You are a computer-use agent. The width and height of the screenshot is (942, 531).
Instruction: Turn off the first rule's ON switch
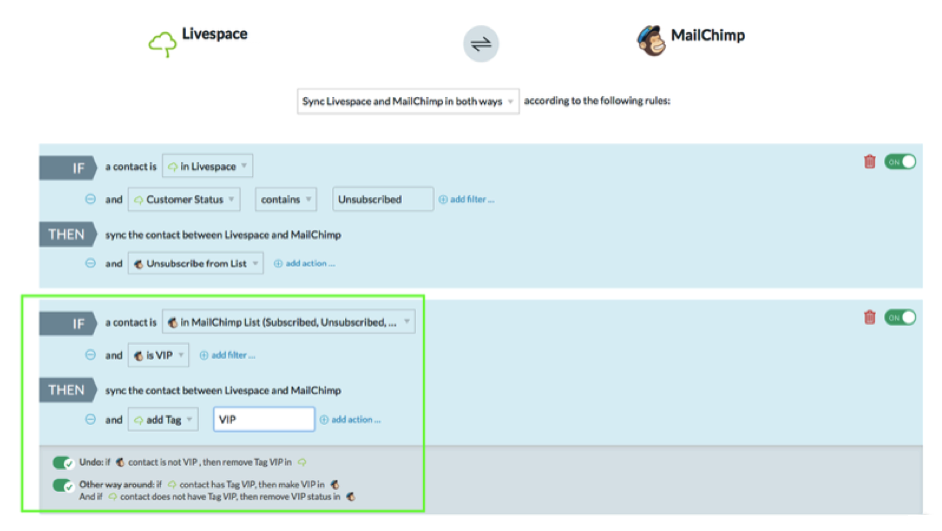tap(900, 162)
